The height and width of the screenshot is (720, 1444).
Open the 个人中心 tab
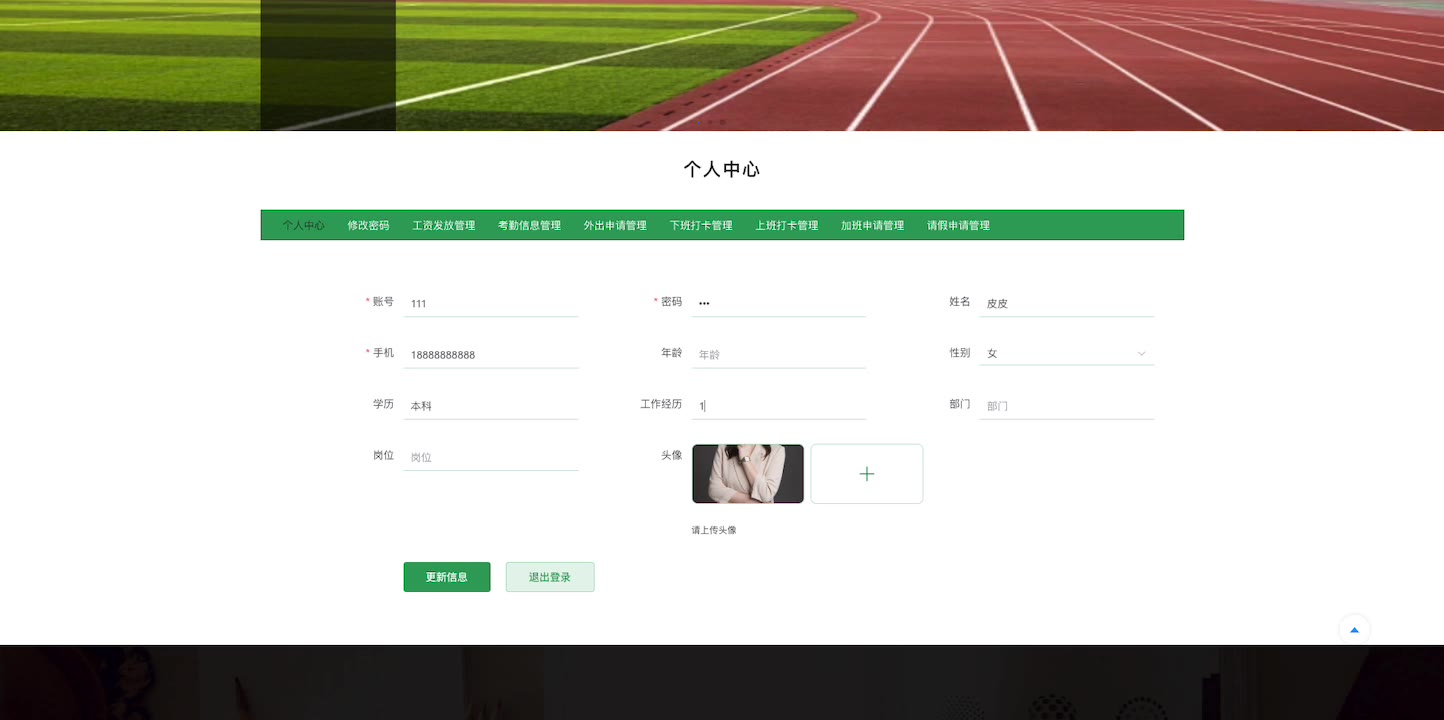point(303,225)
